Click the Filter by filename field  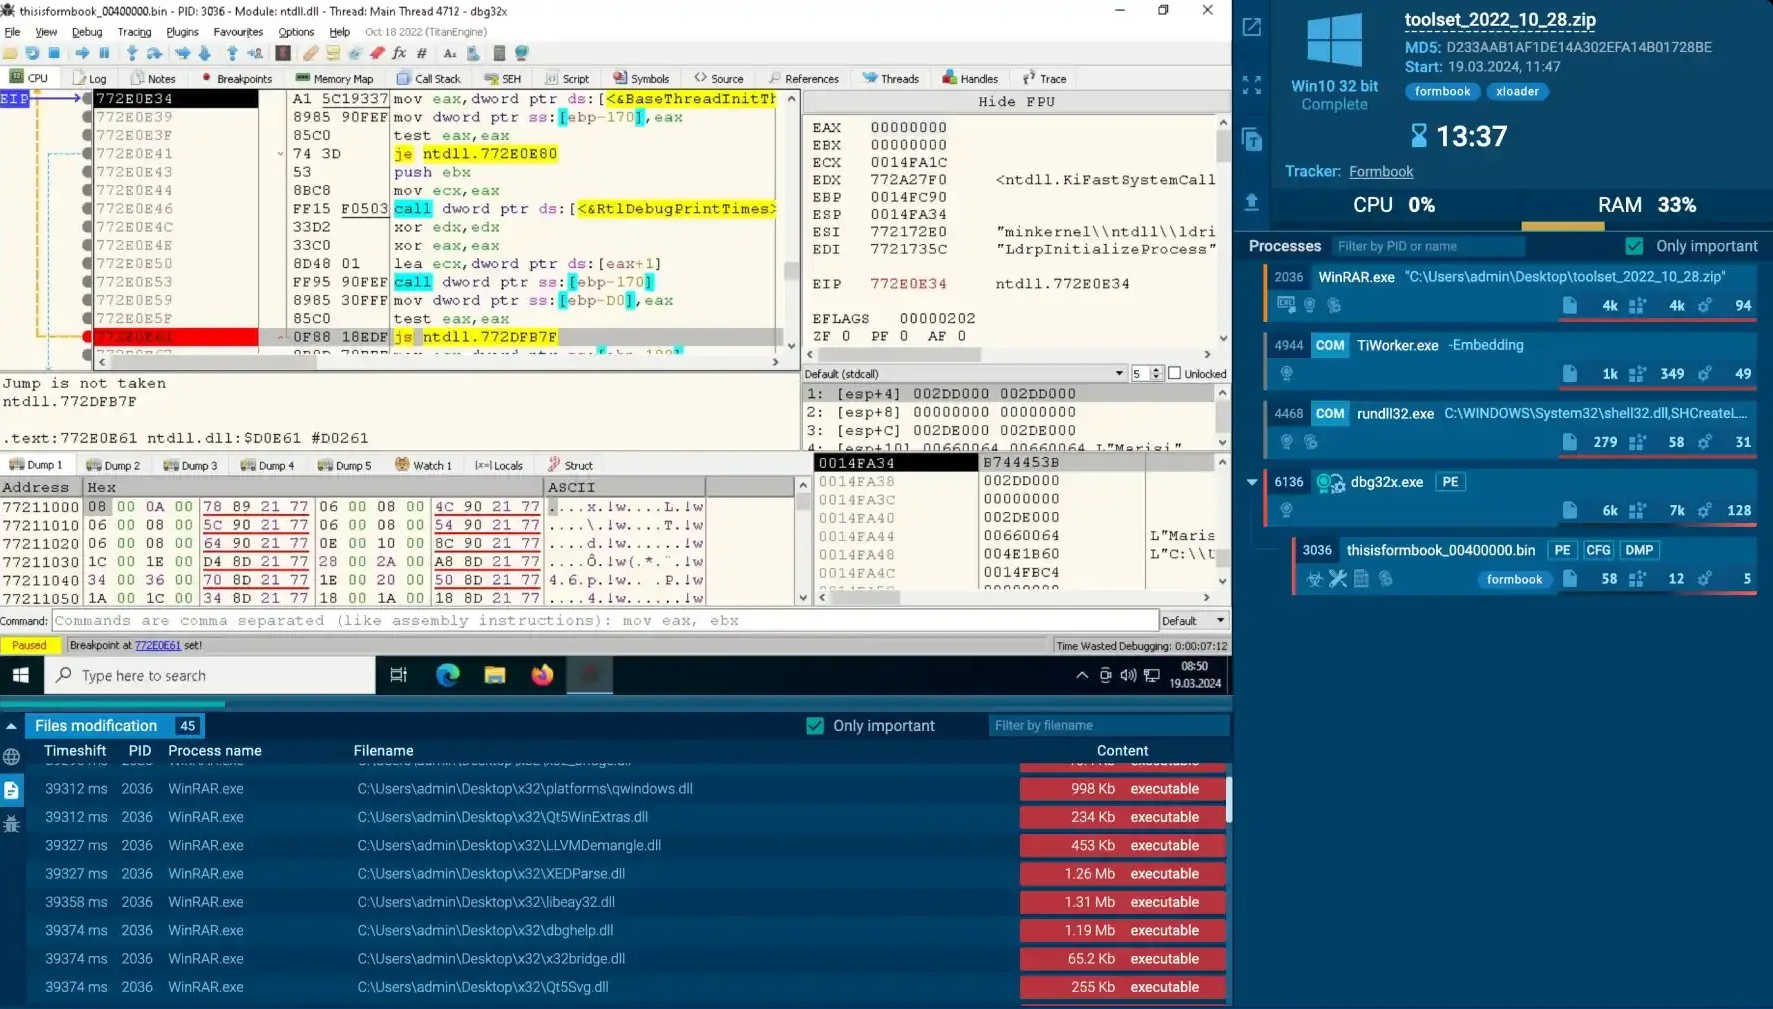1105,726
